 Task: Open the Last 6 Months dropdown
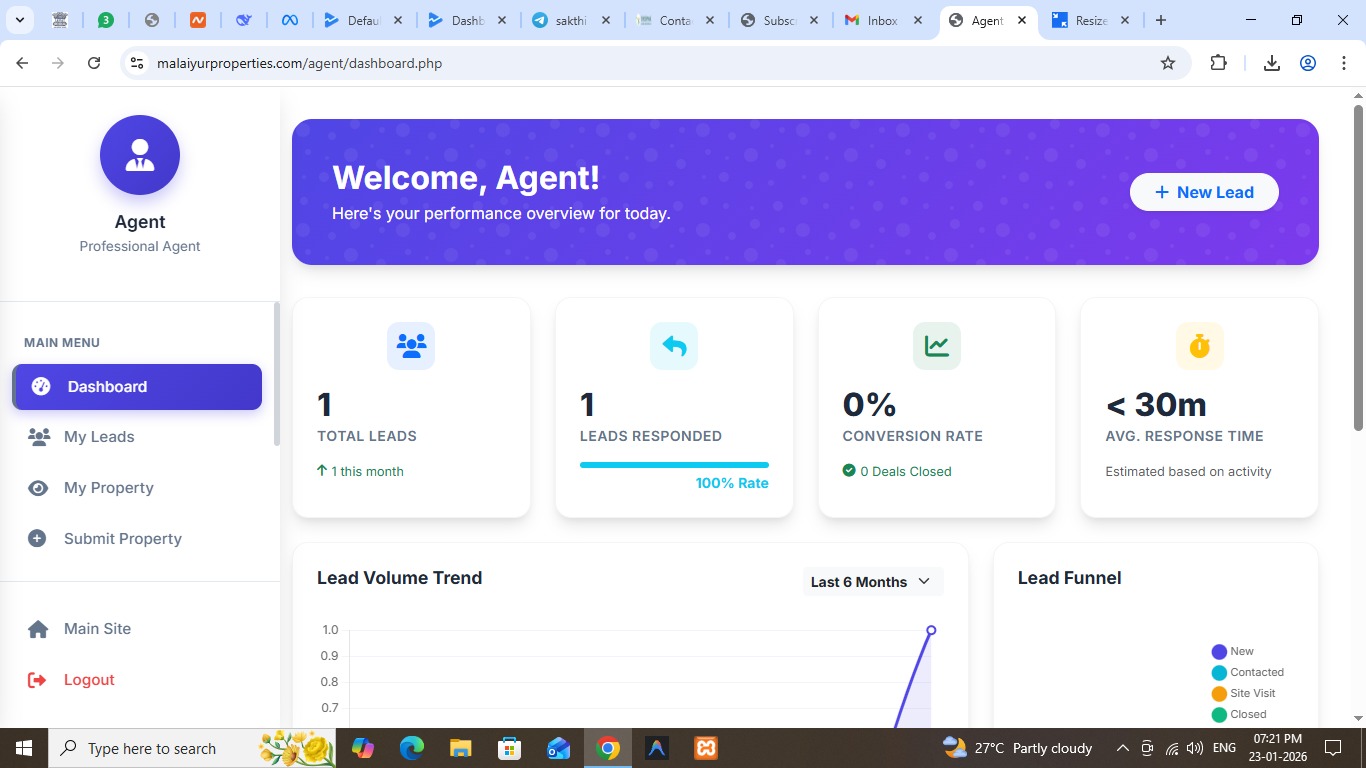(870, 581)
